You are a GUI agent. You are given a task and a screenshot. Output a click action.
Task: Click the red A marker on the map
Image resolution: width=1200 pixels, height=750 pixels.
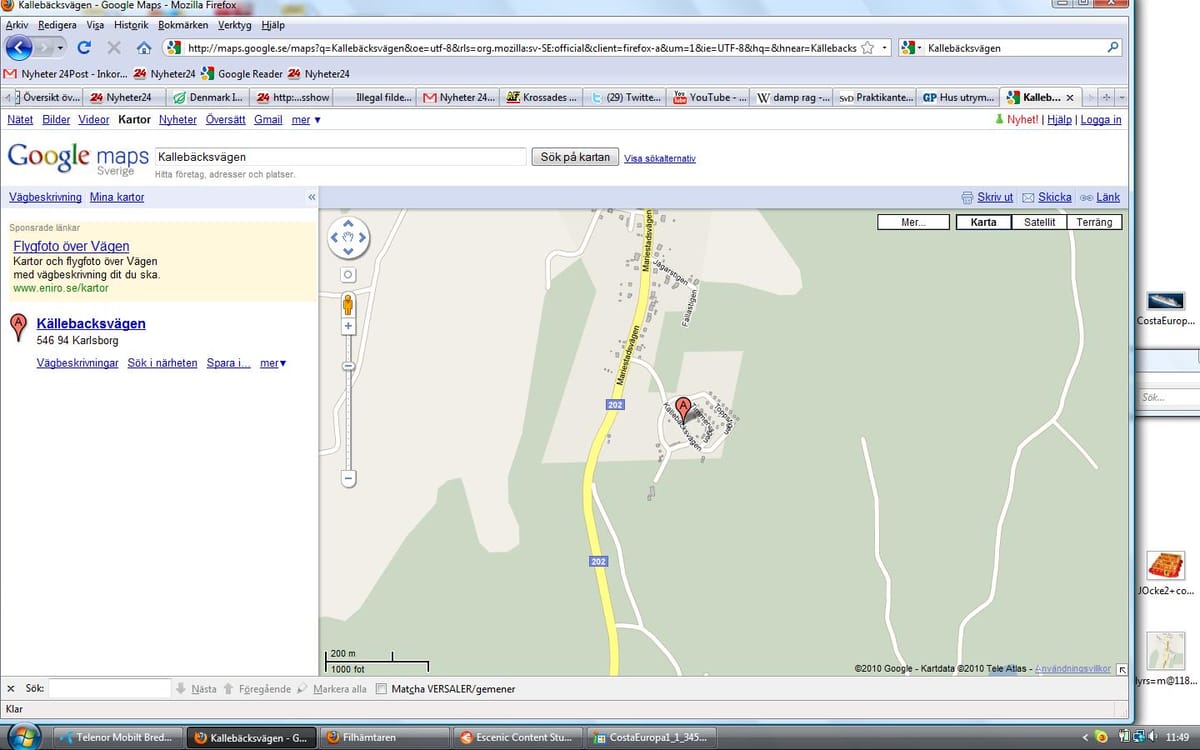coord(684,408)
